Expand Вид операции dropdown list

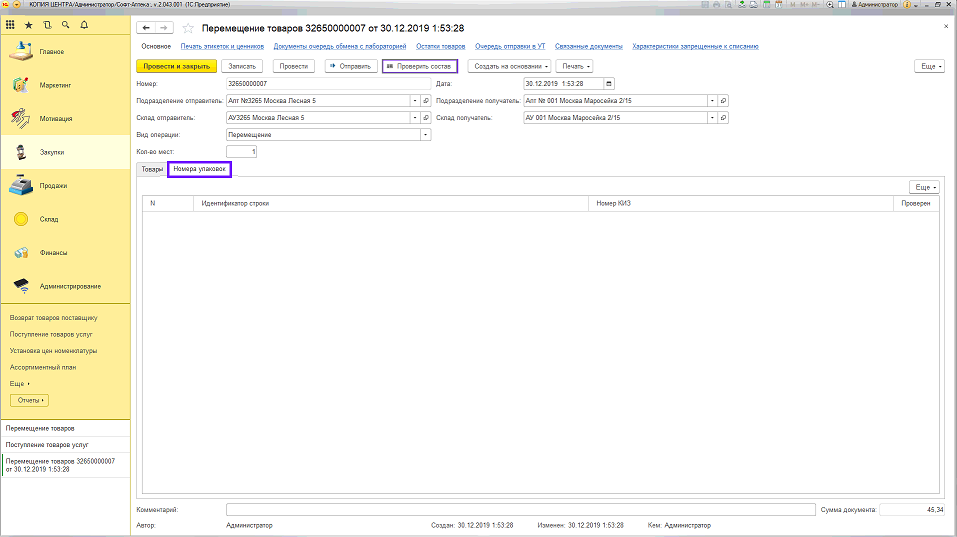click(x=425, y=134)
